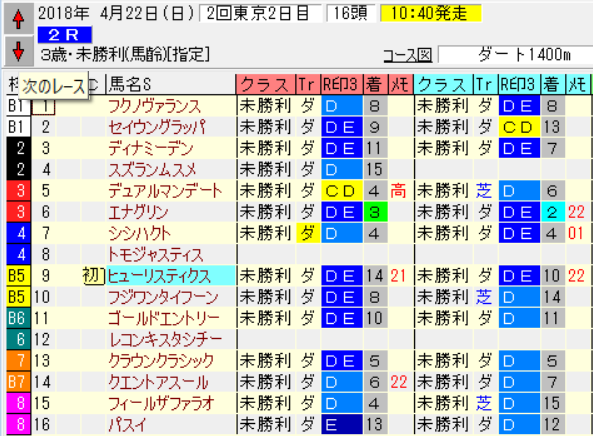Click red memo 01 in シシハクト row

point(576,233)
